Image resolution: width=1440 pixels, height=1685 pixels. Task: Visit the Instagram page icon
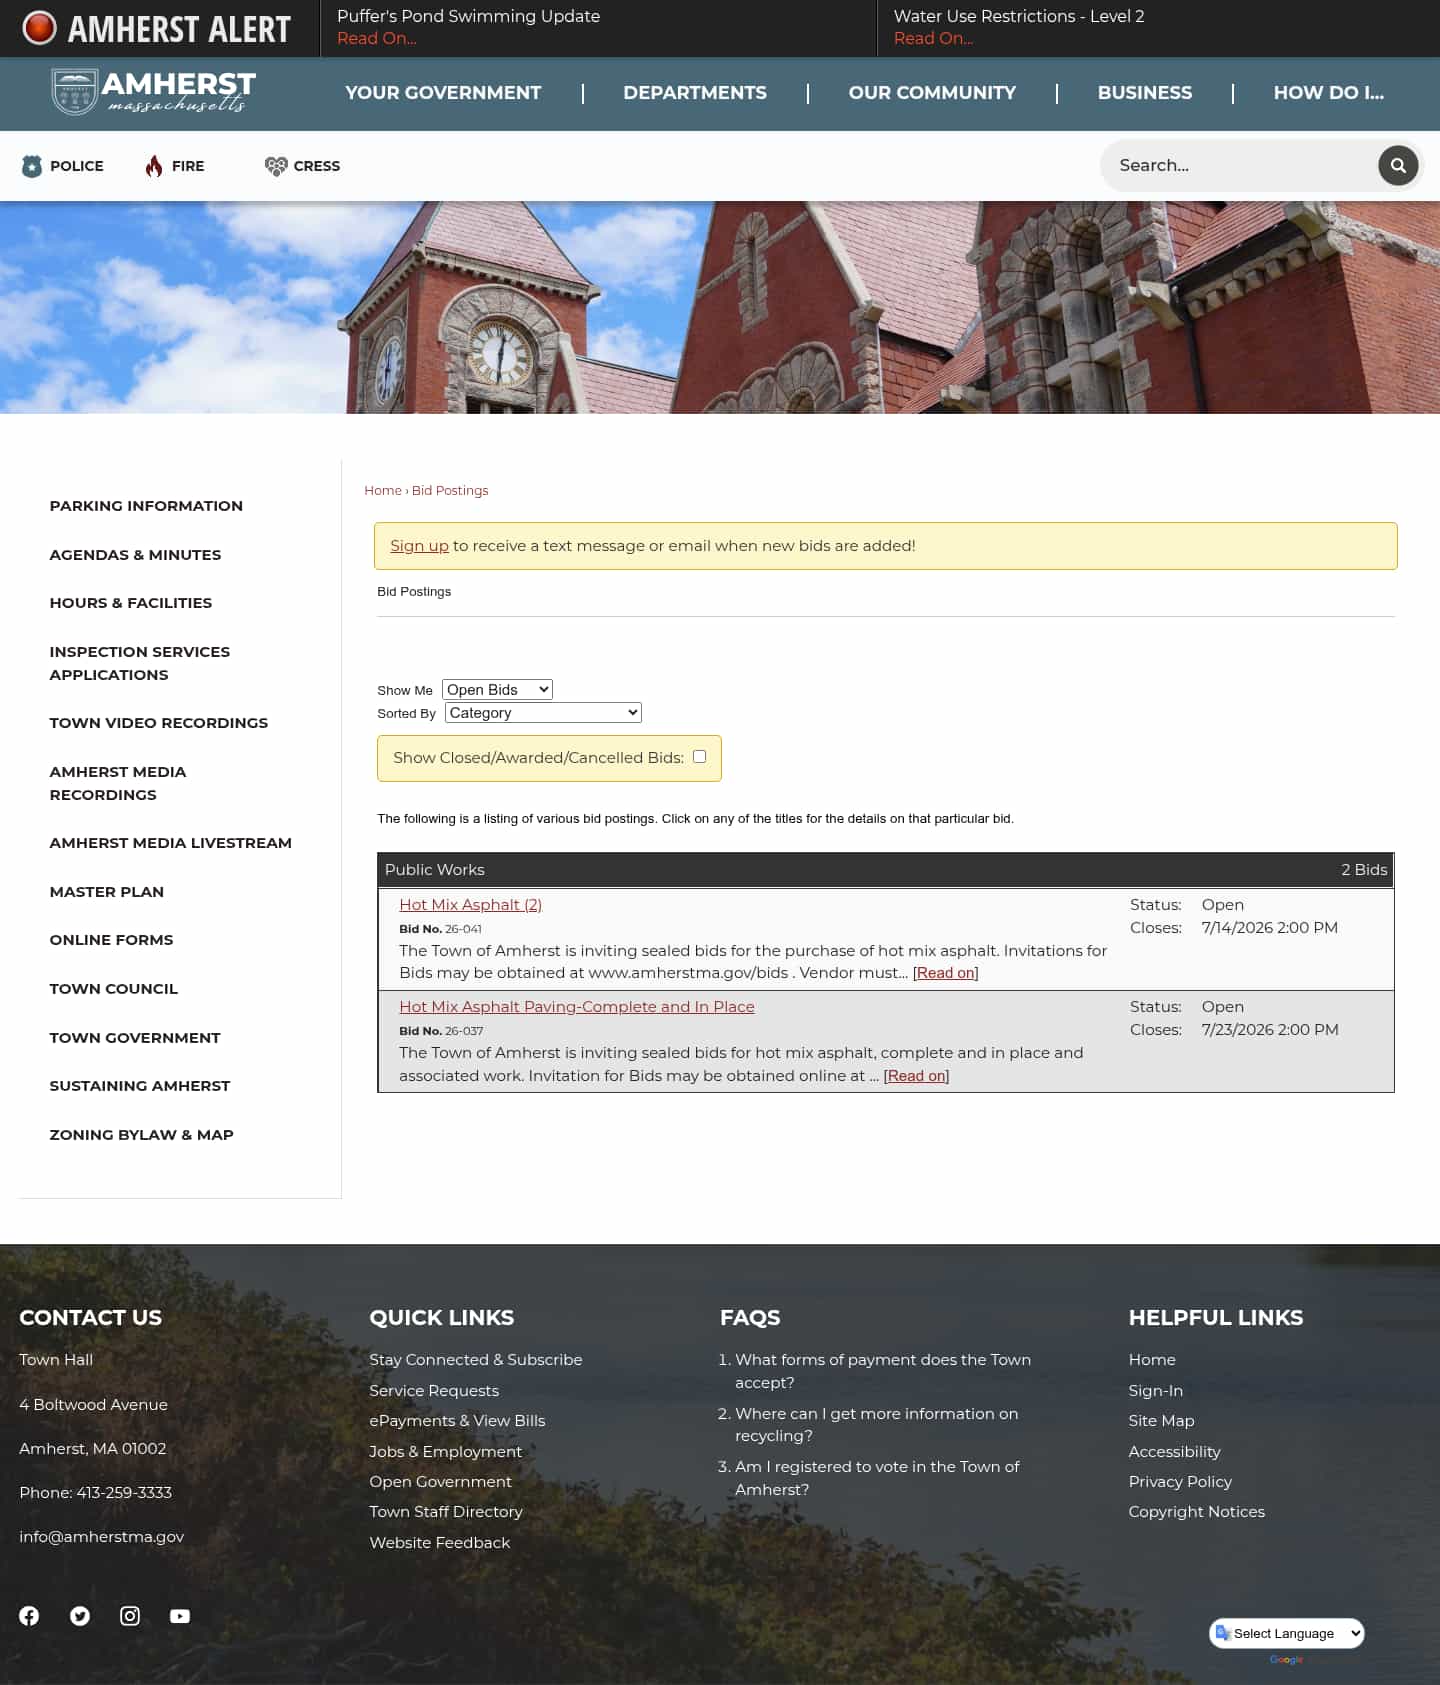coord(130,1616)
